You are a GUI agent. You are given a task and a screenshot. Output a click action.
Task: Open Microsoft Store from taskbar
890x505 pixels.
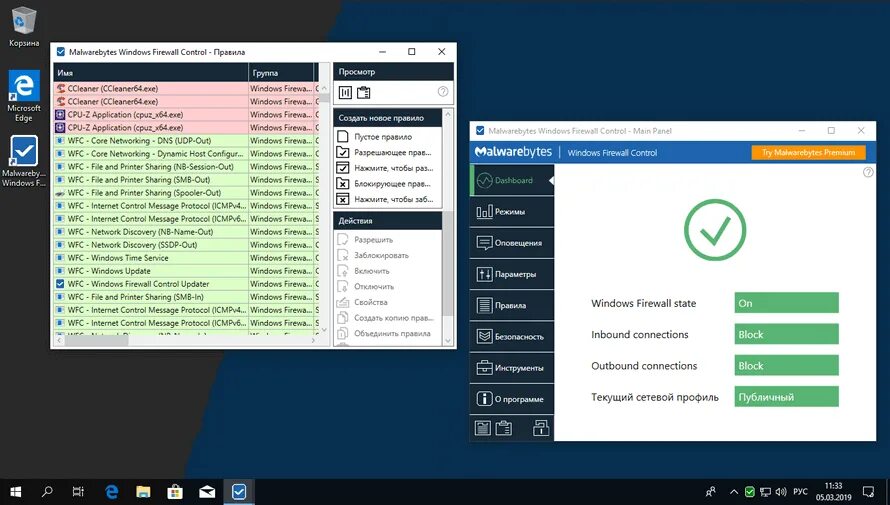175,491
